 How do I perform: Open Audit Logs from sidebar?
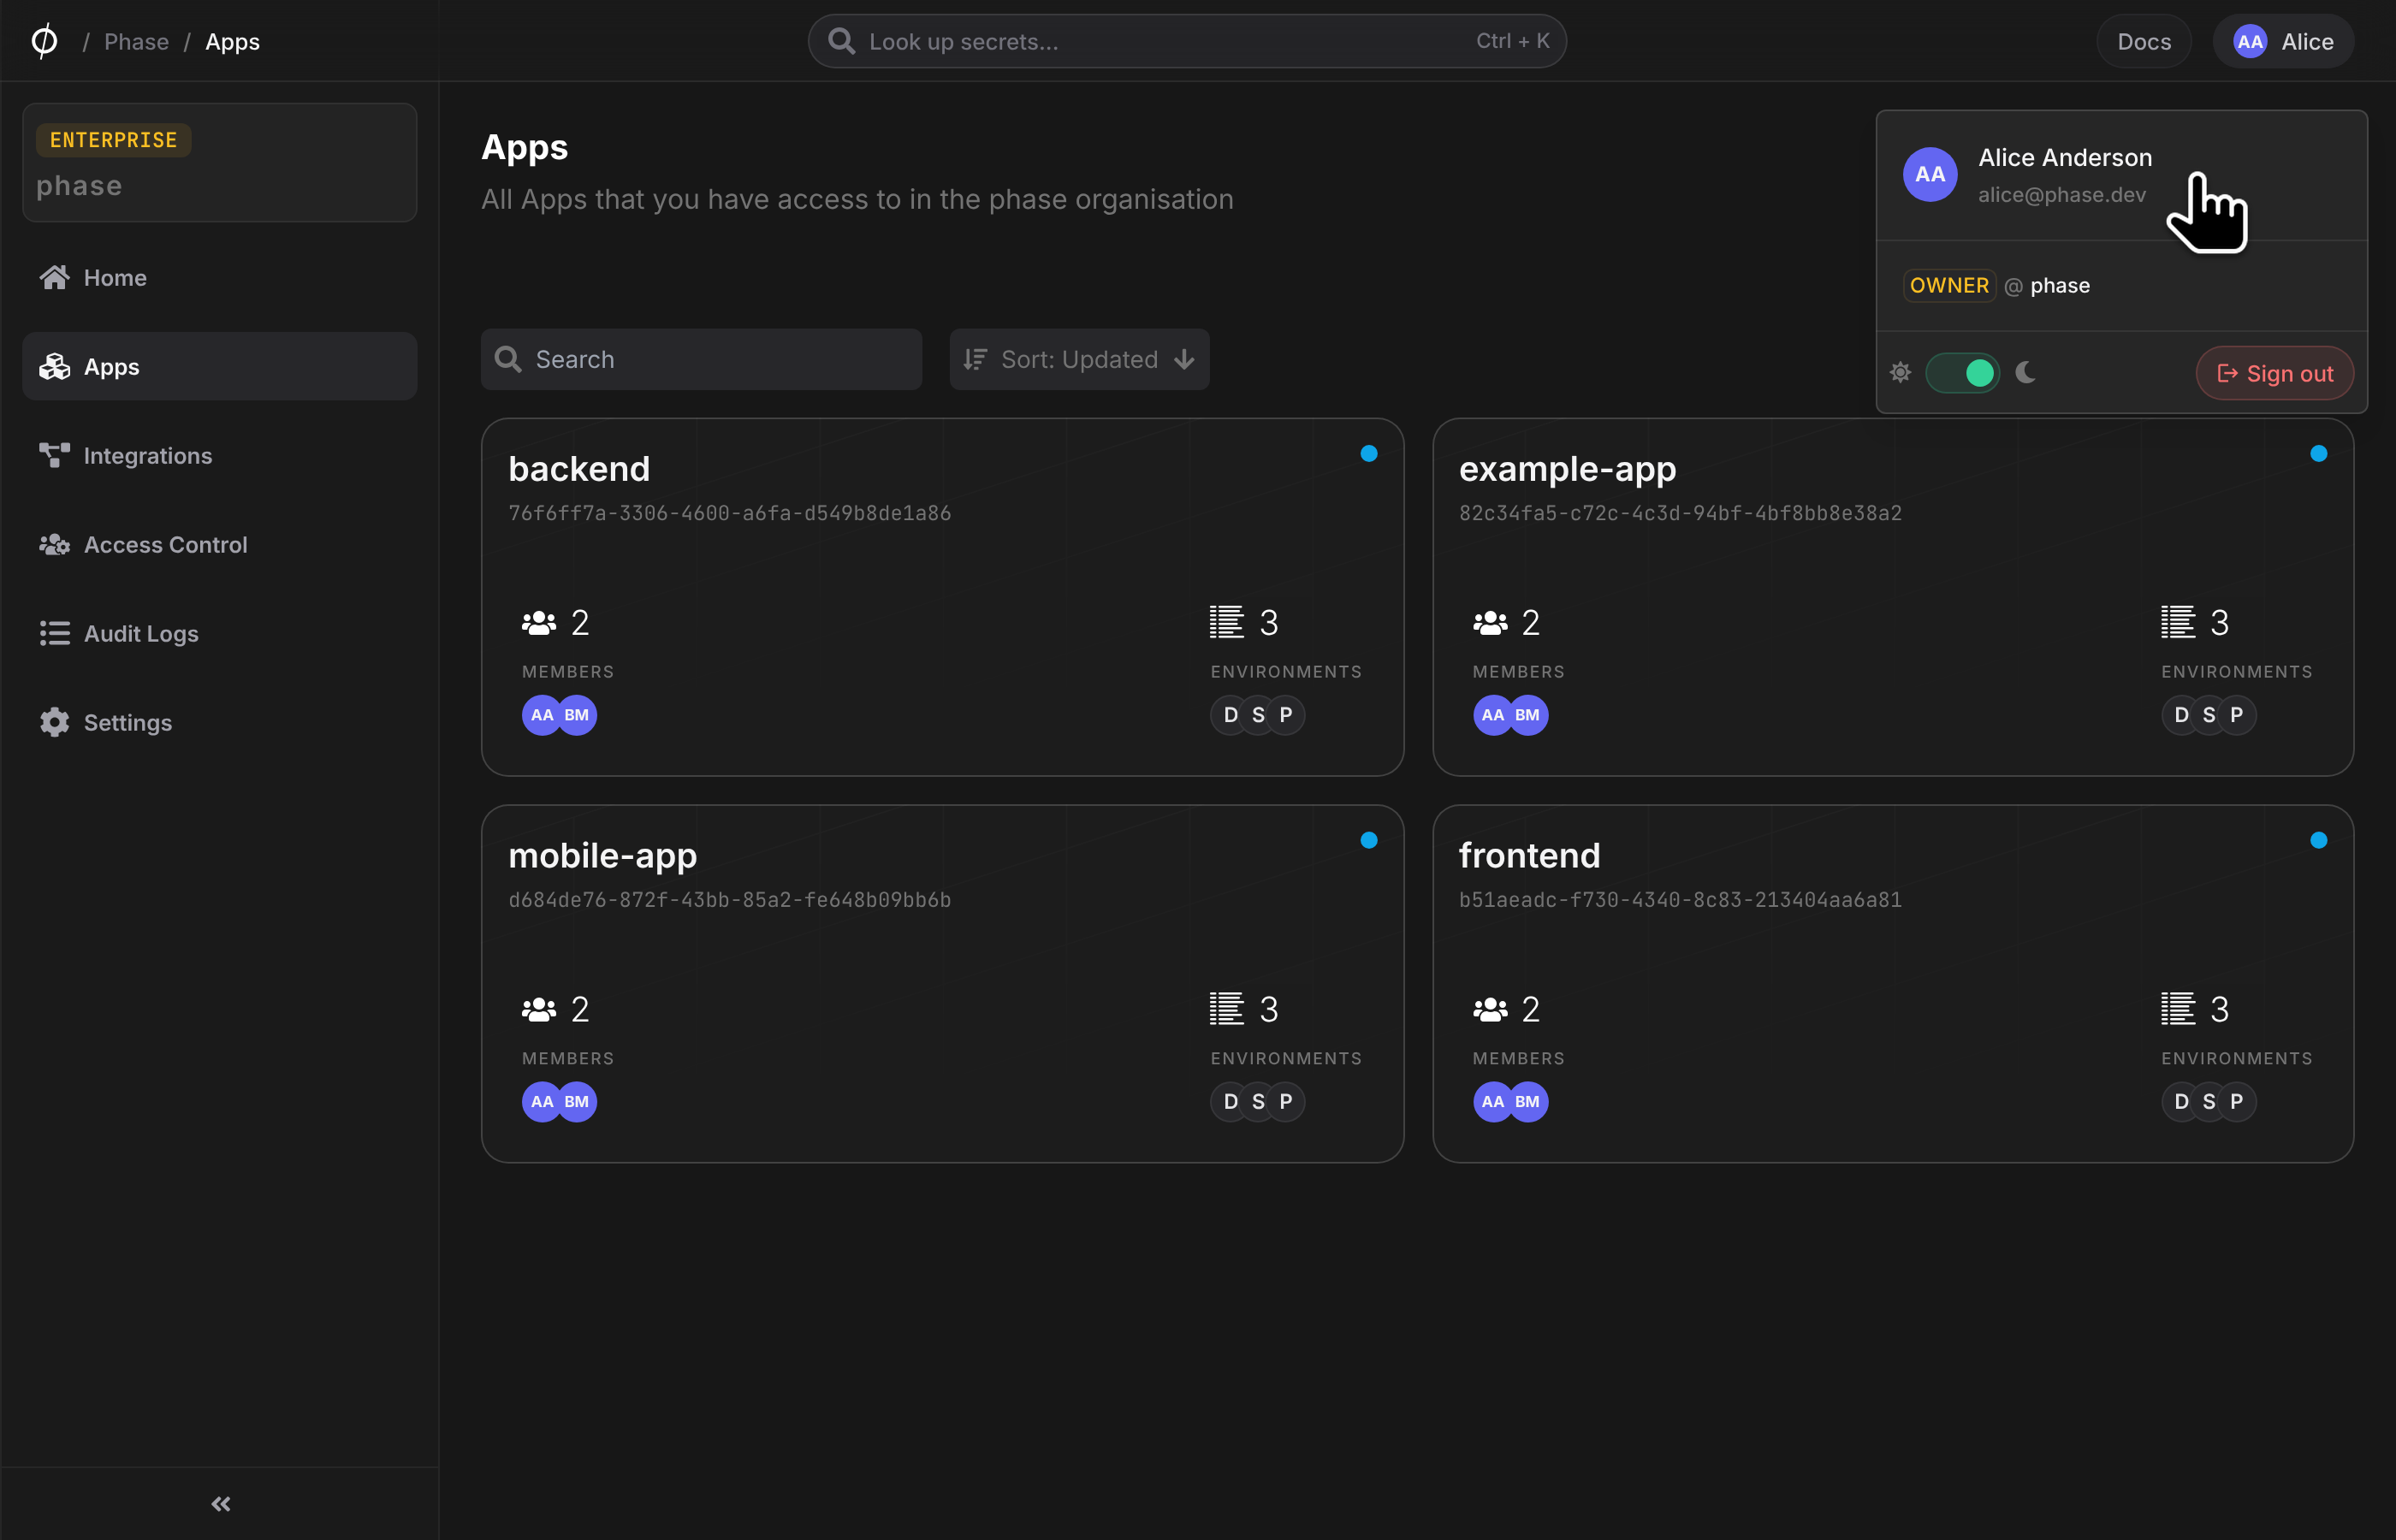pyautogui.click(x=219, y=633)
